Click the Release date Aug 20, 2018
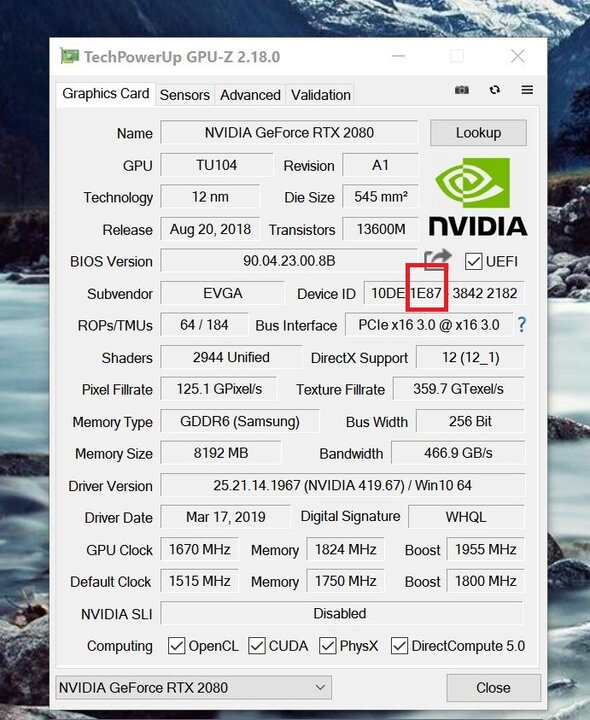Viewport: 590px width, 720px height. 210,229
